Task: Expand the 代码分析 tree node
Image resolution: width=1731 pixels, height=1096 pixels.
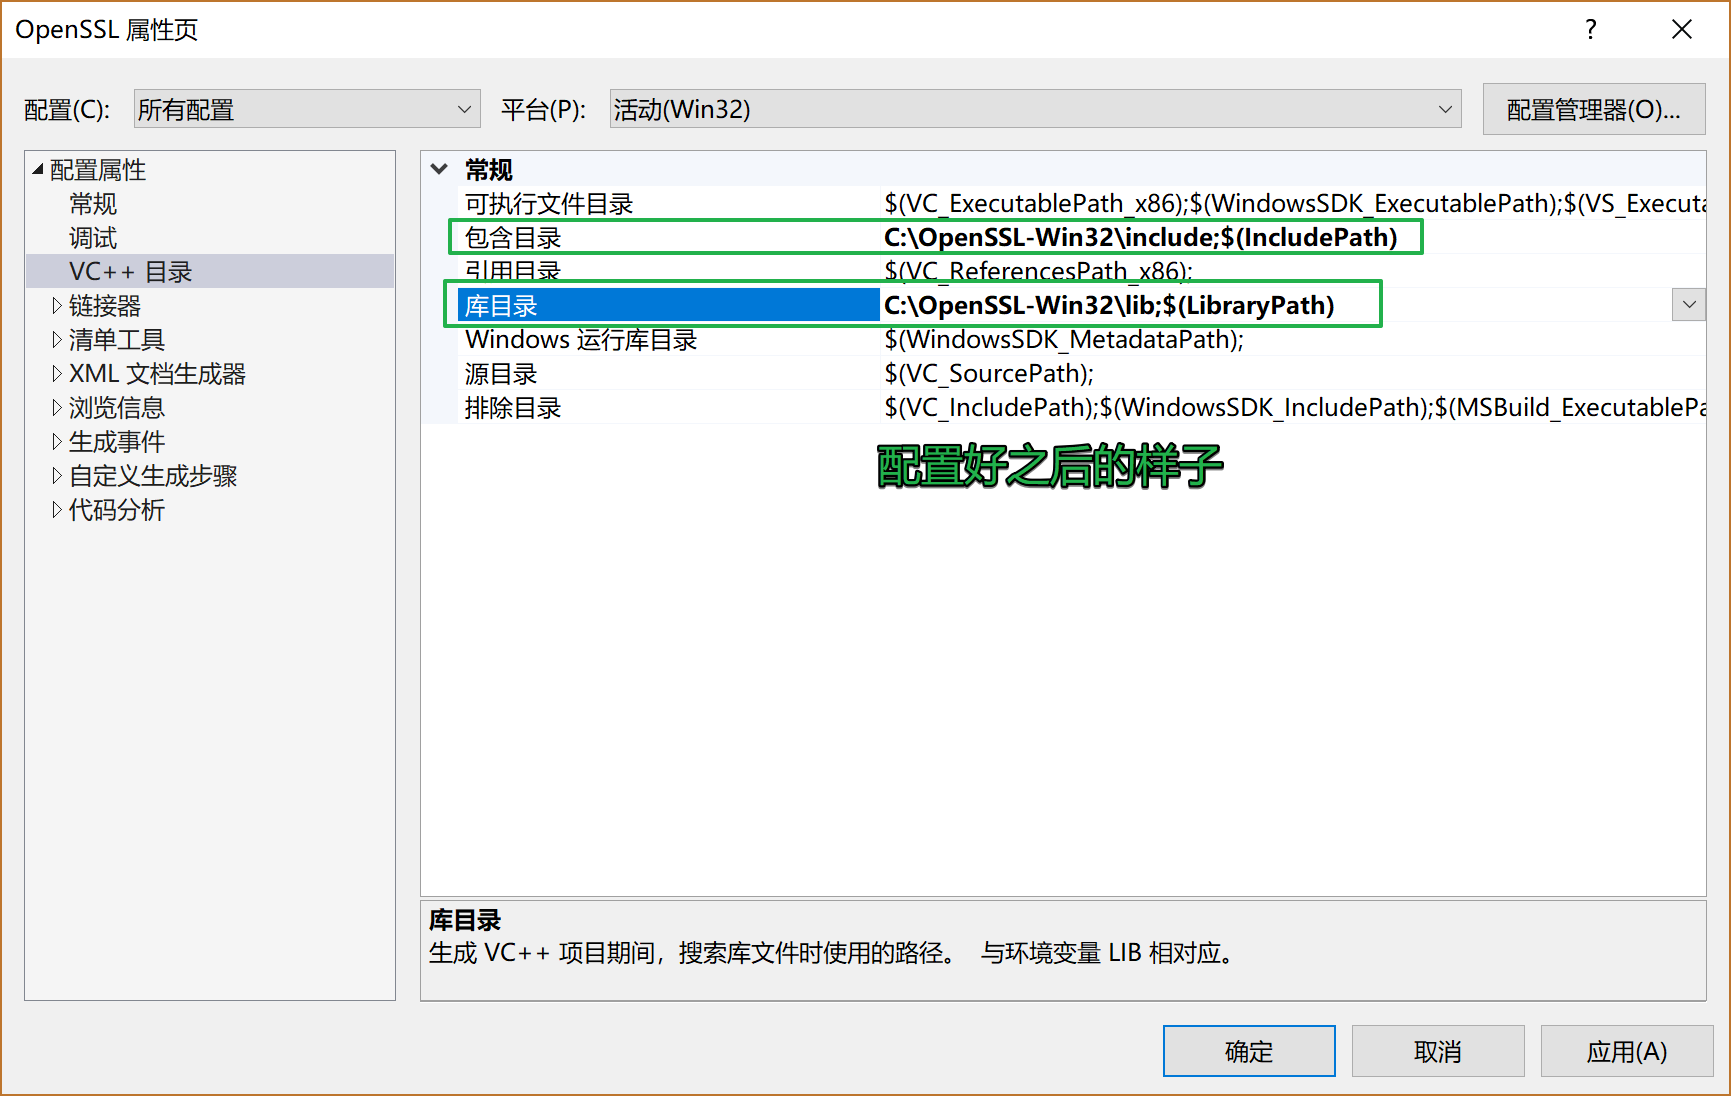Action: [57, 510]
